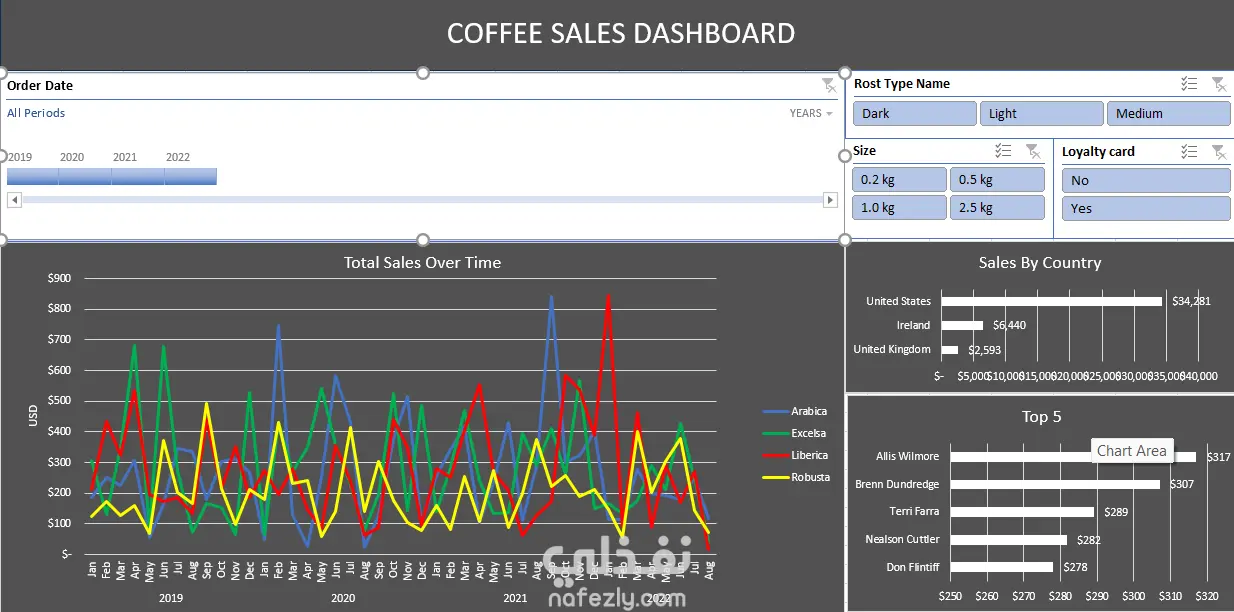Toggle the Yes loyalty card option

click(1146, 208)
